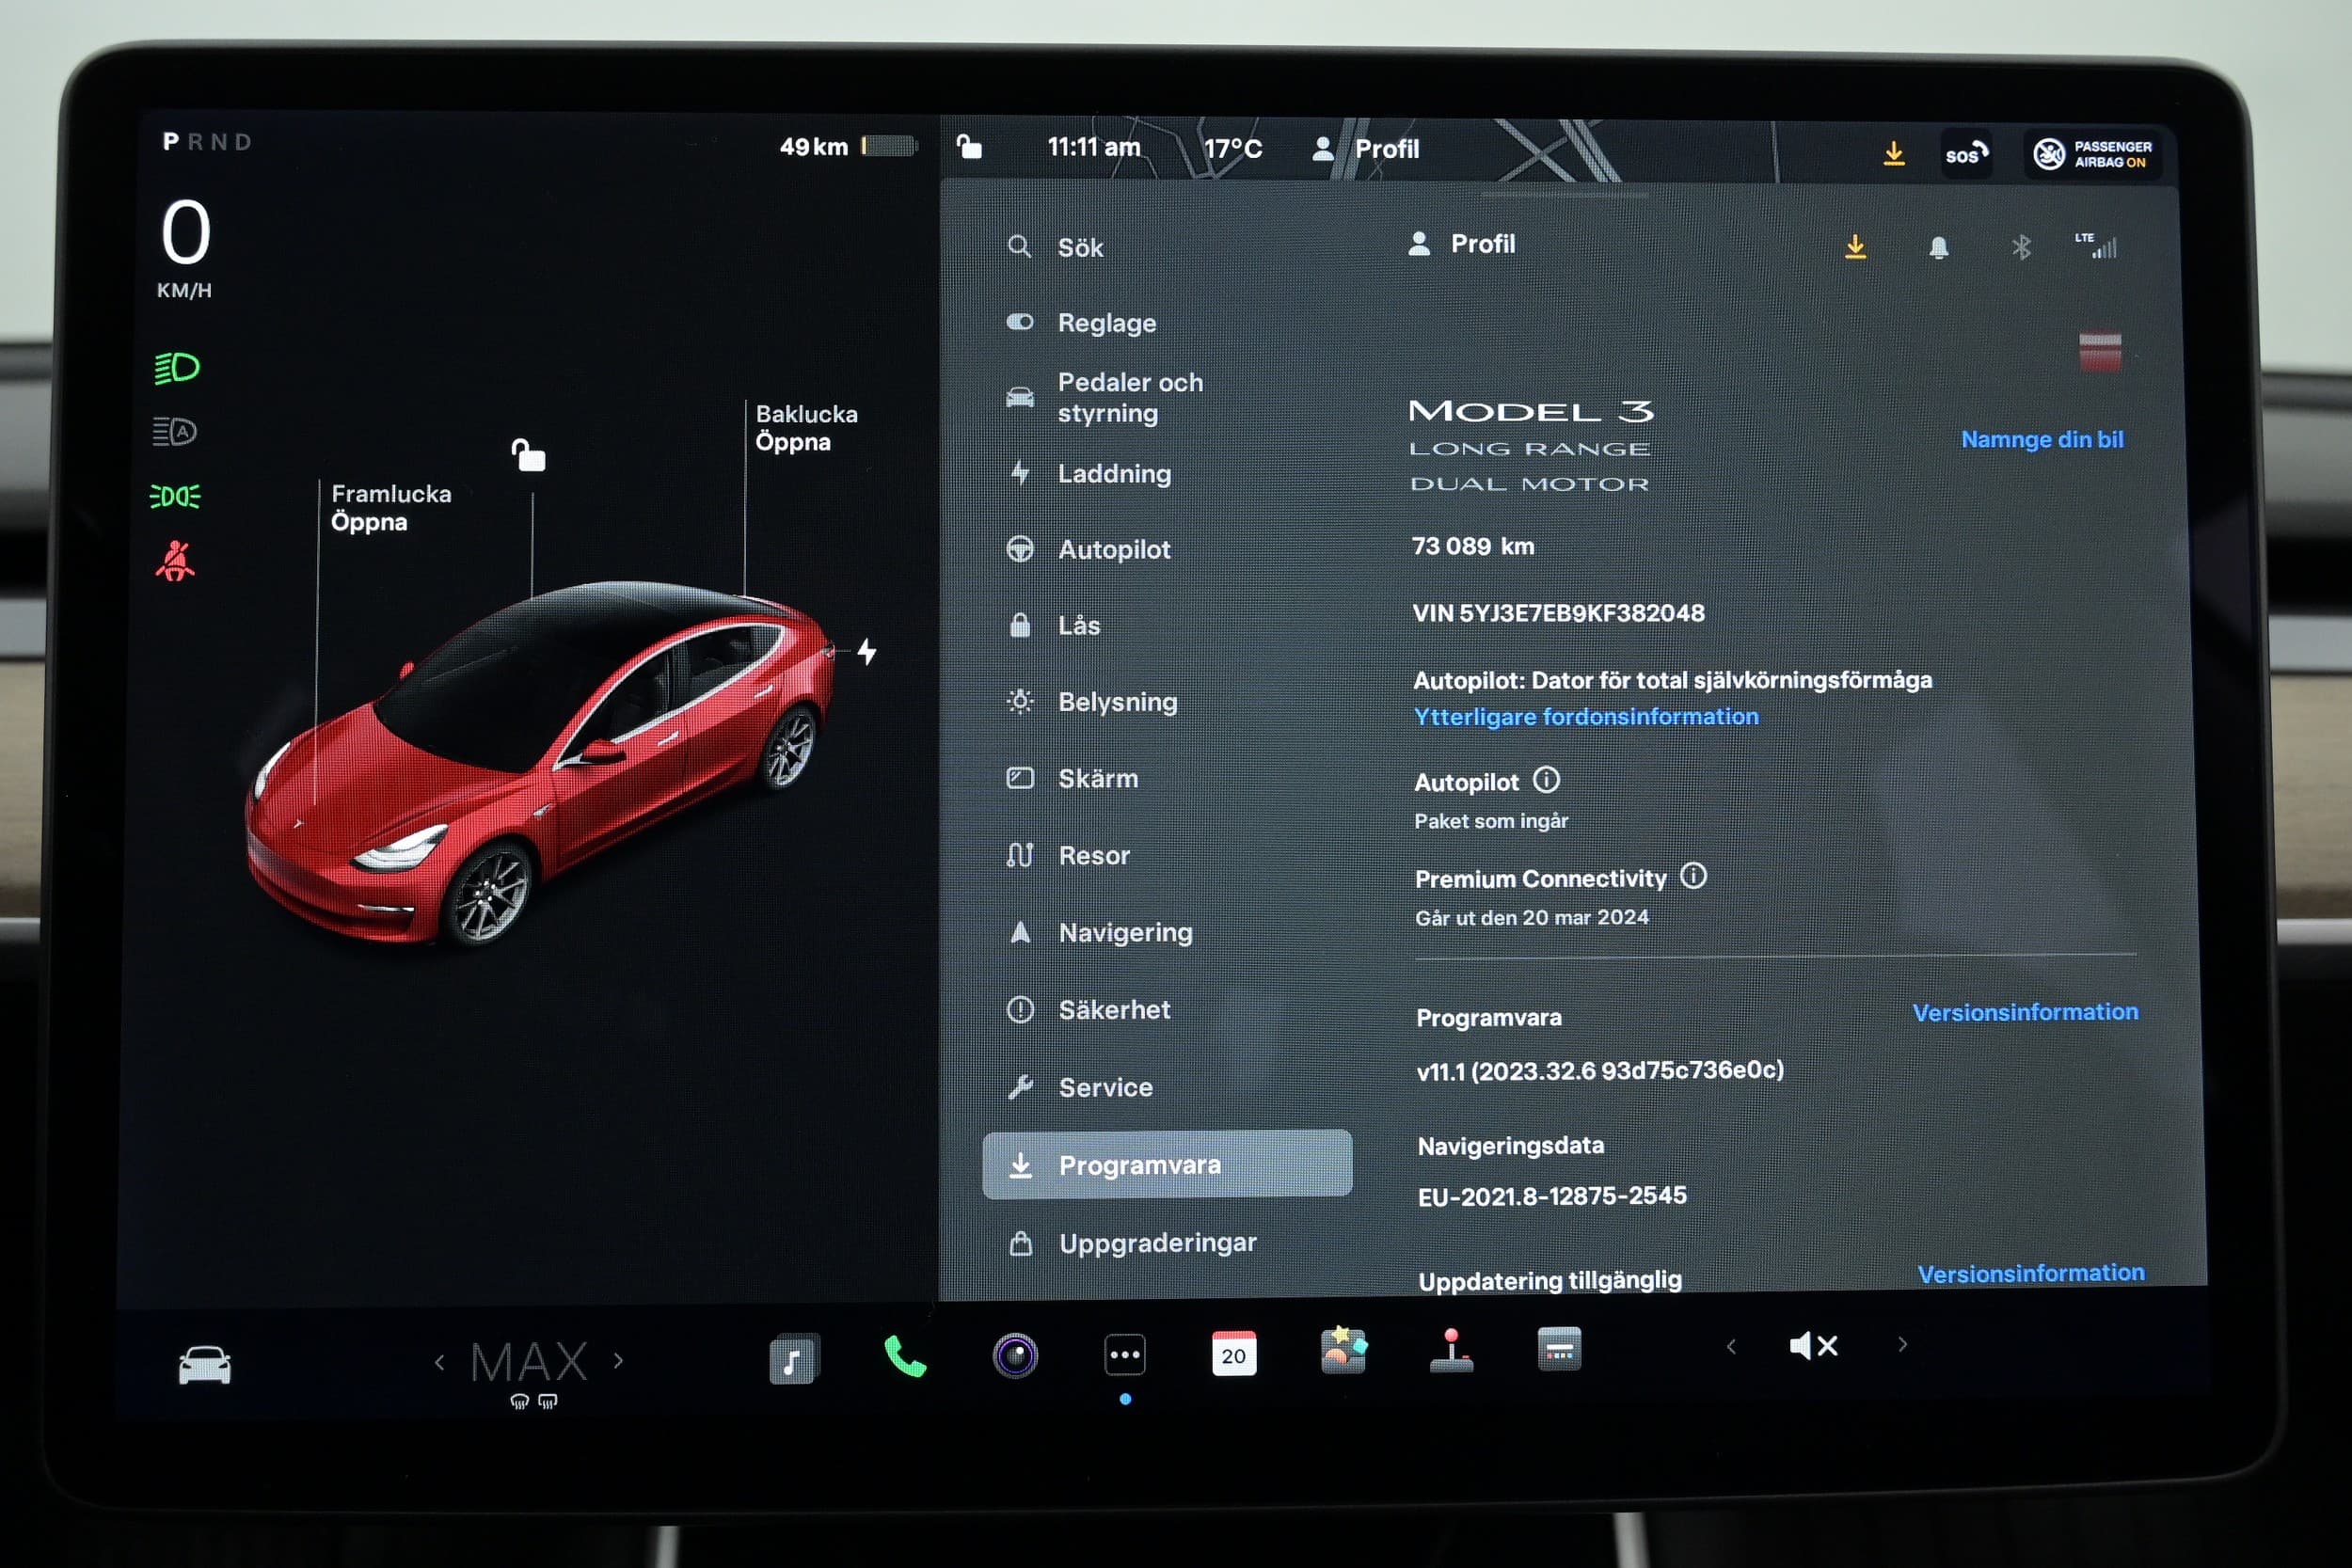The image size is (2352, 1568).
Task: Open the Belysning lighting menu
Action: [1092, 702]
